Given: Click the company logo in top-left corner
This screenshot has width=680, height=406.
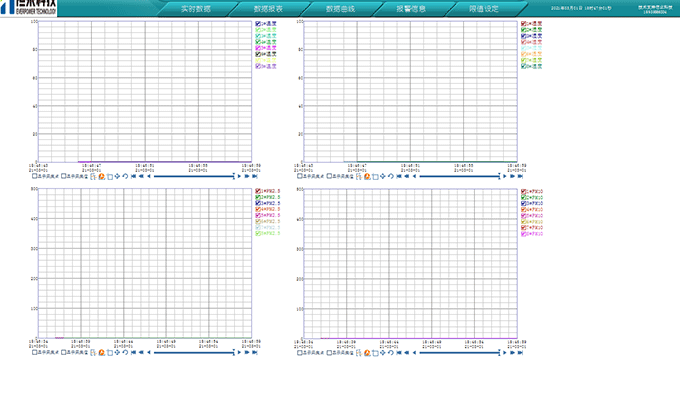Looking at the screenshot, I should pos(29,9).
